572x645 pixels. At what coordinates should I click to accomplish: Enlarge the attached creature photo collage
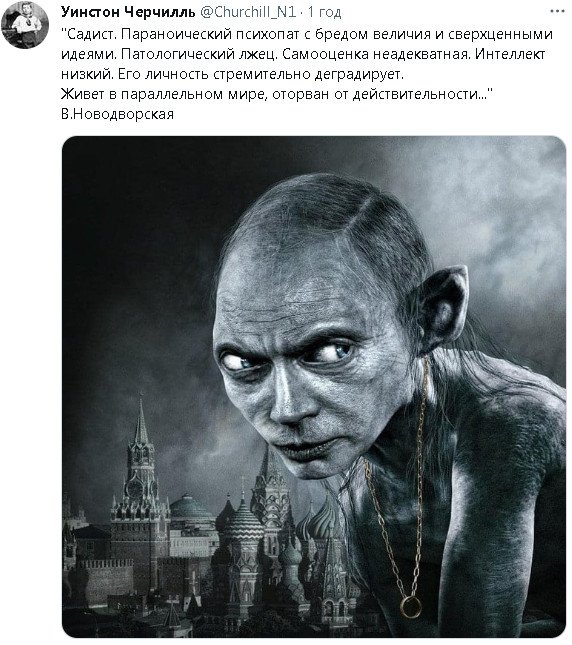314,387
